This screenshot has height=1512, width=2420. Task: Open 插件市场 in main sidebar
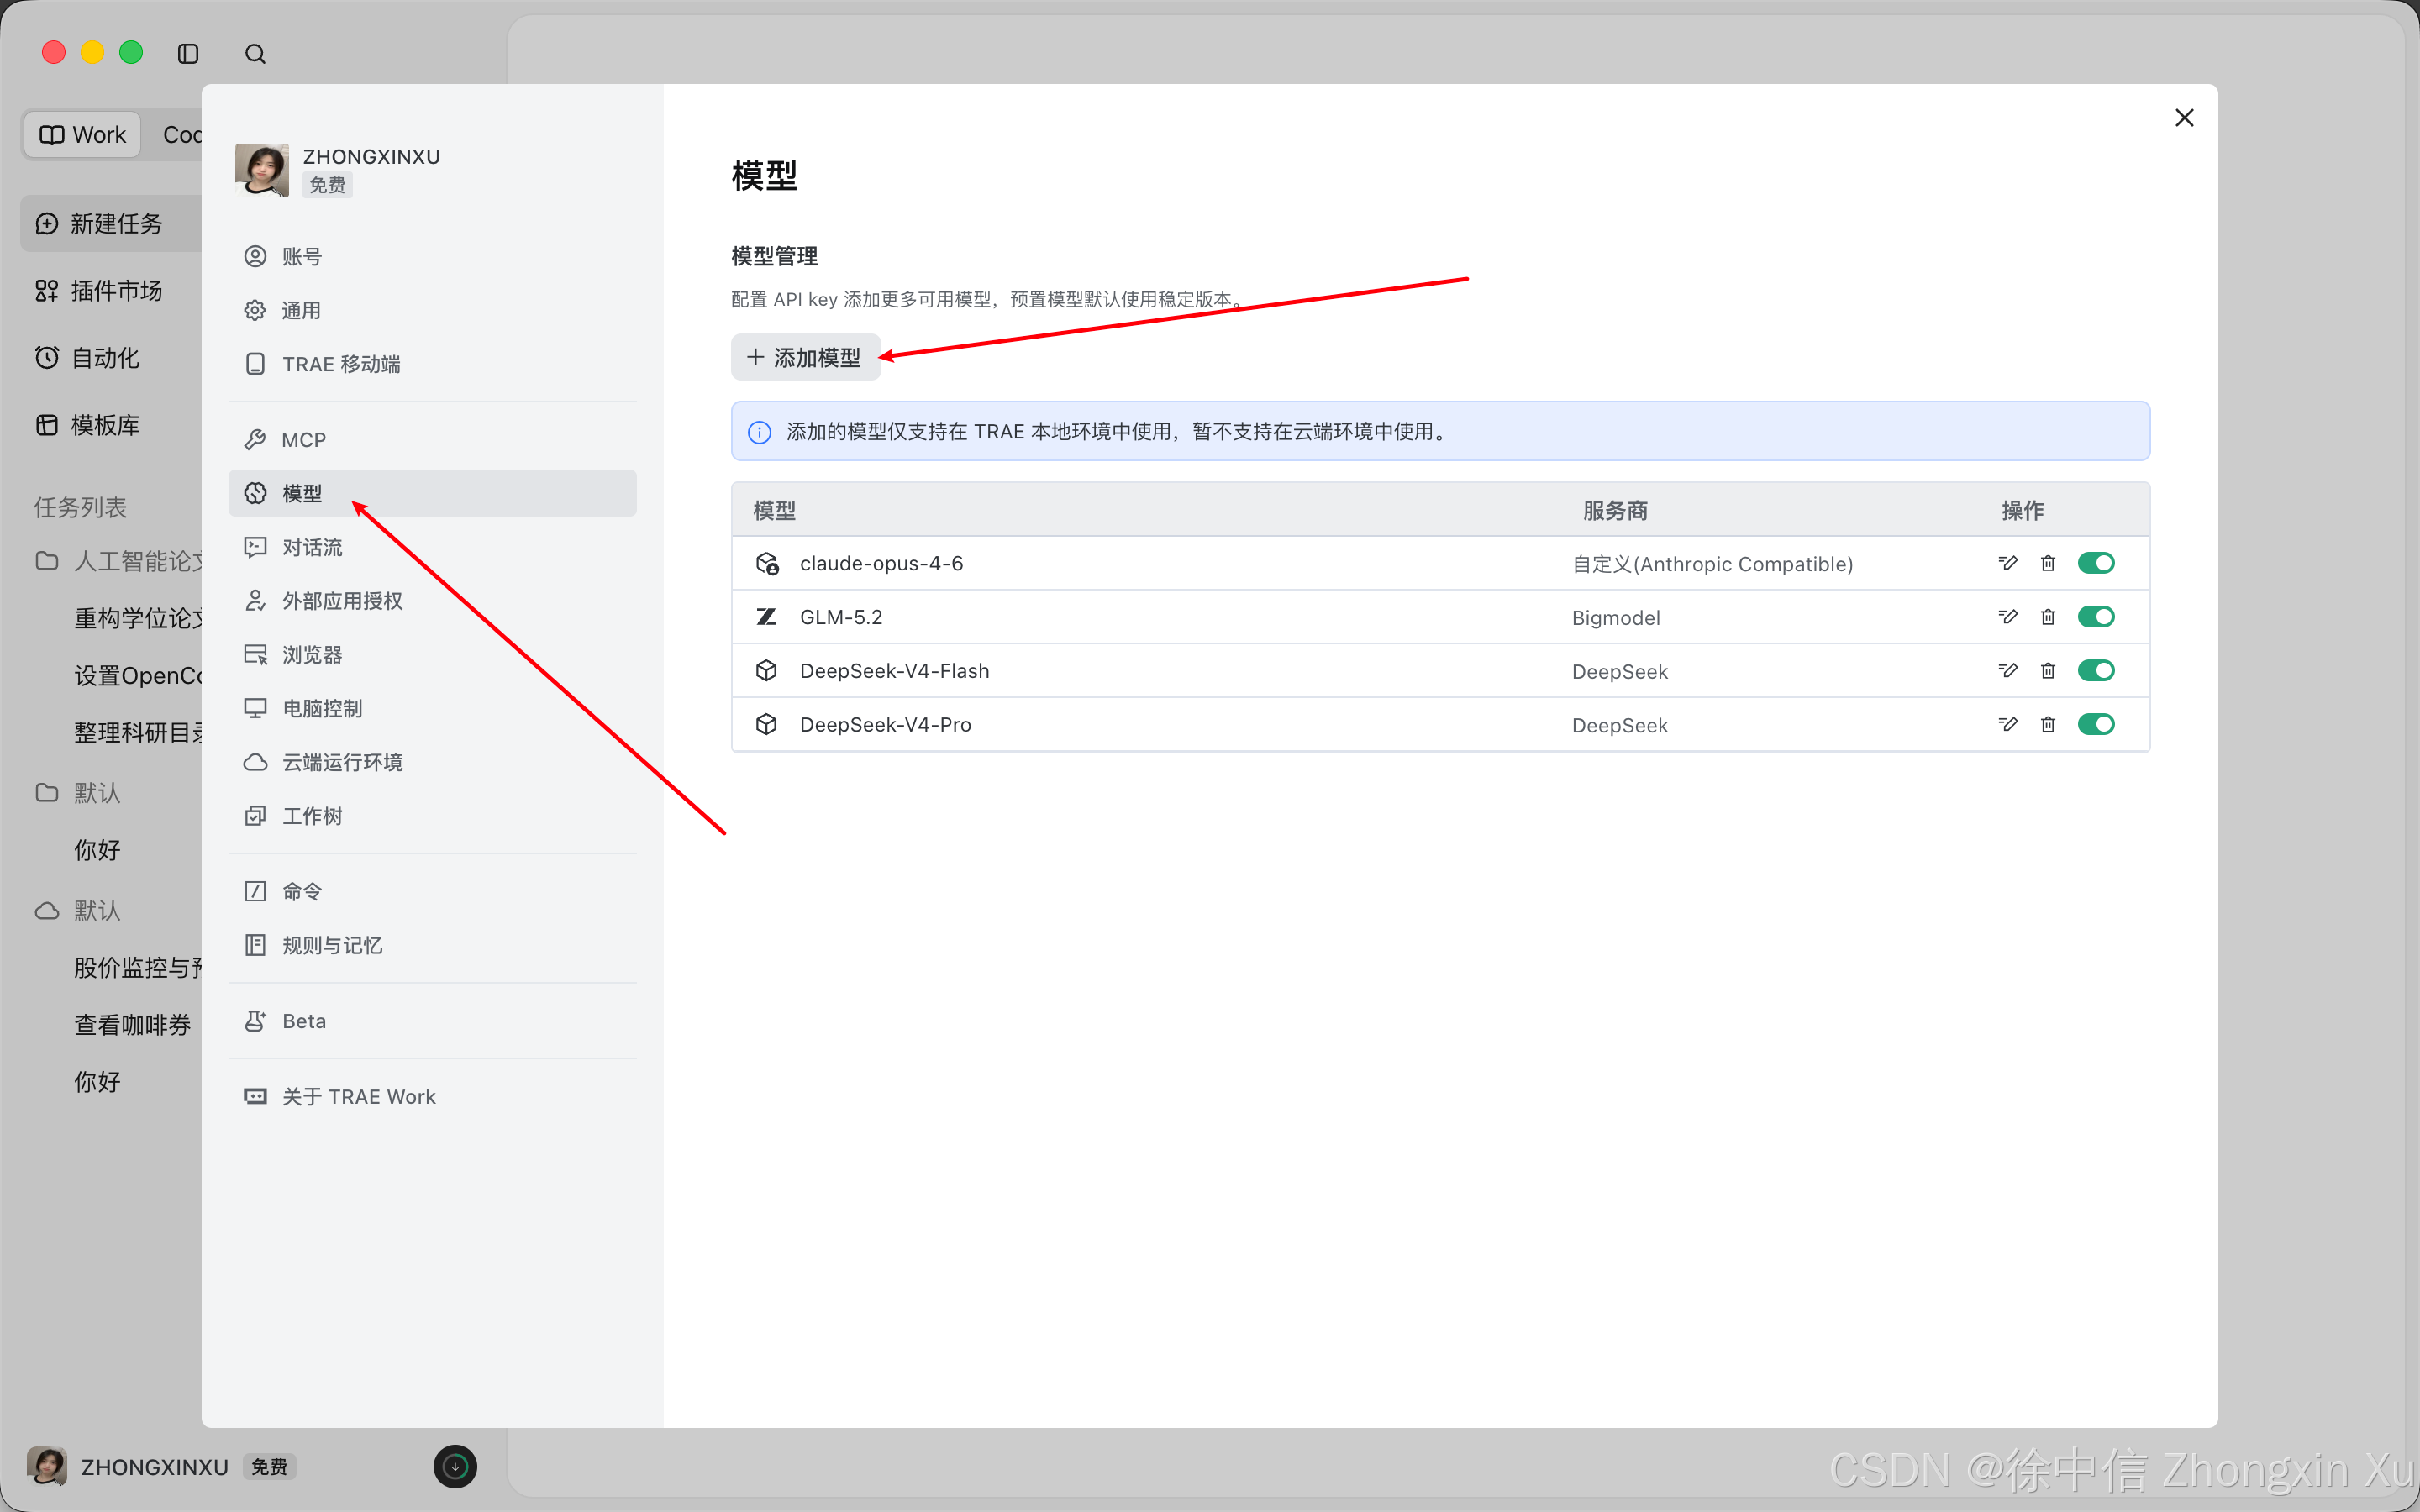[x=112, y=291]
